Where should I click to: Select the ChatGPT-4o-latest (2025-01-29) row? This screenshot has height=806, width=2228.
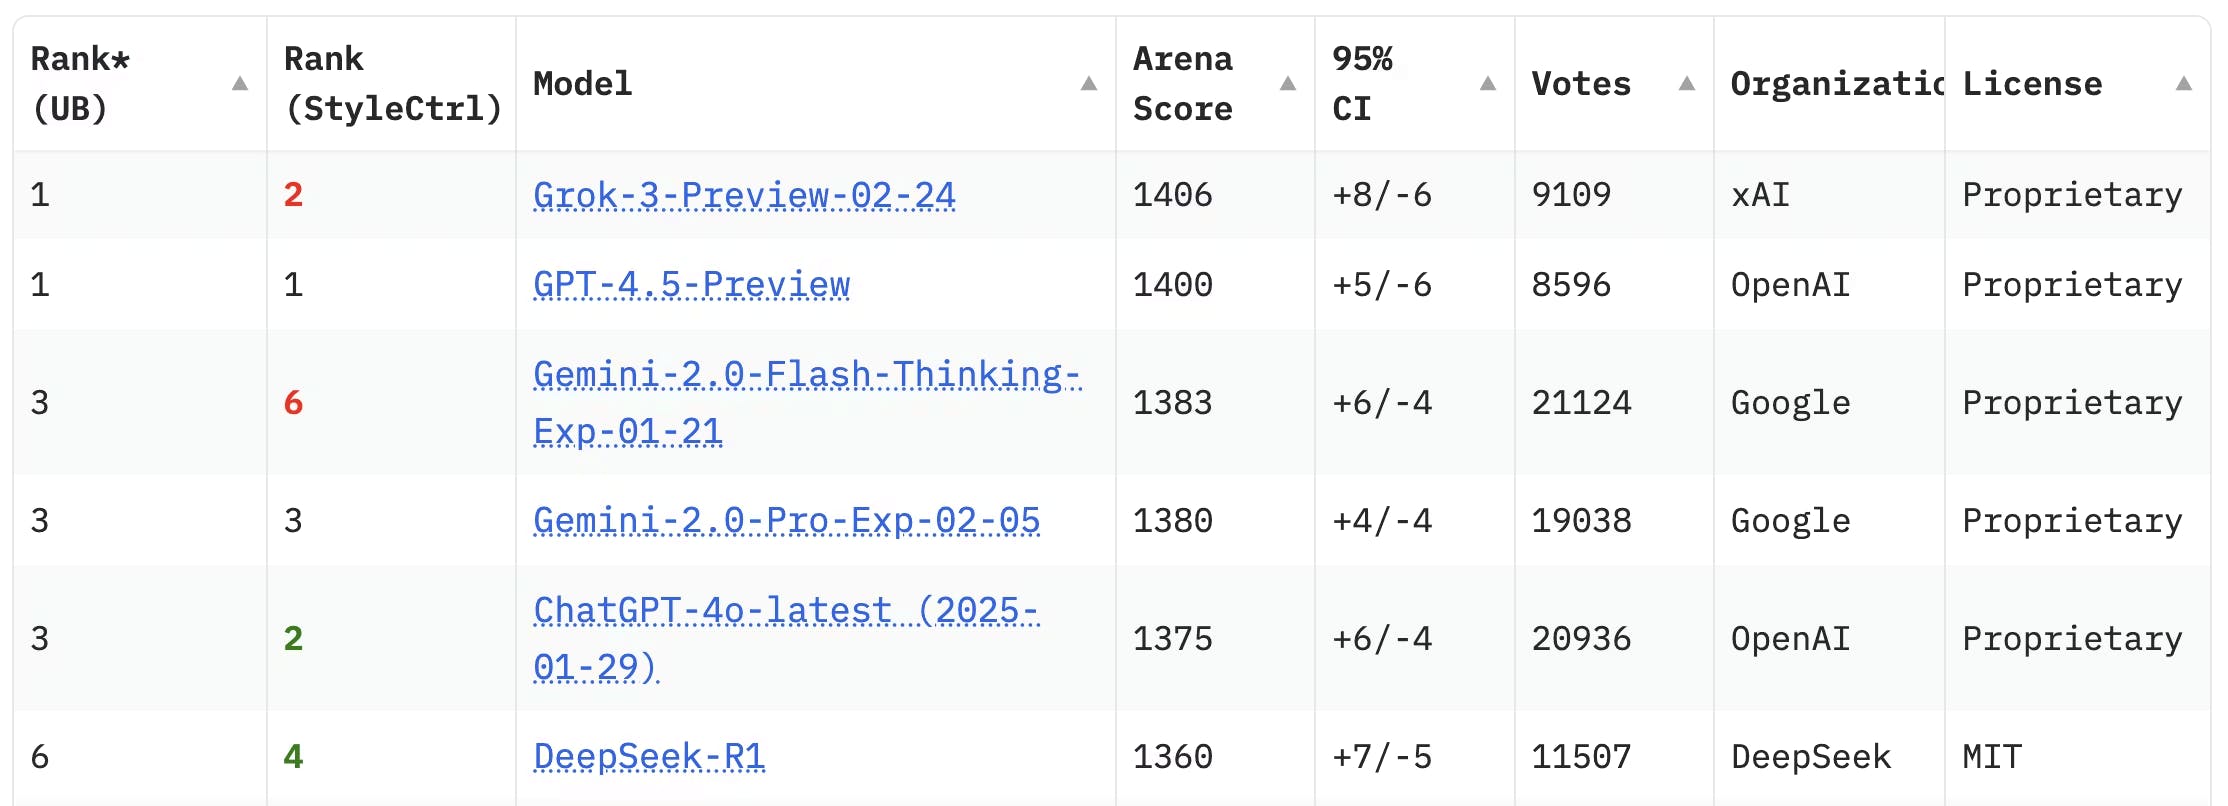787,638
